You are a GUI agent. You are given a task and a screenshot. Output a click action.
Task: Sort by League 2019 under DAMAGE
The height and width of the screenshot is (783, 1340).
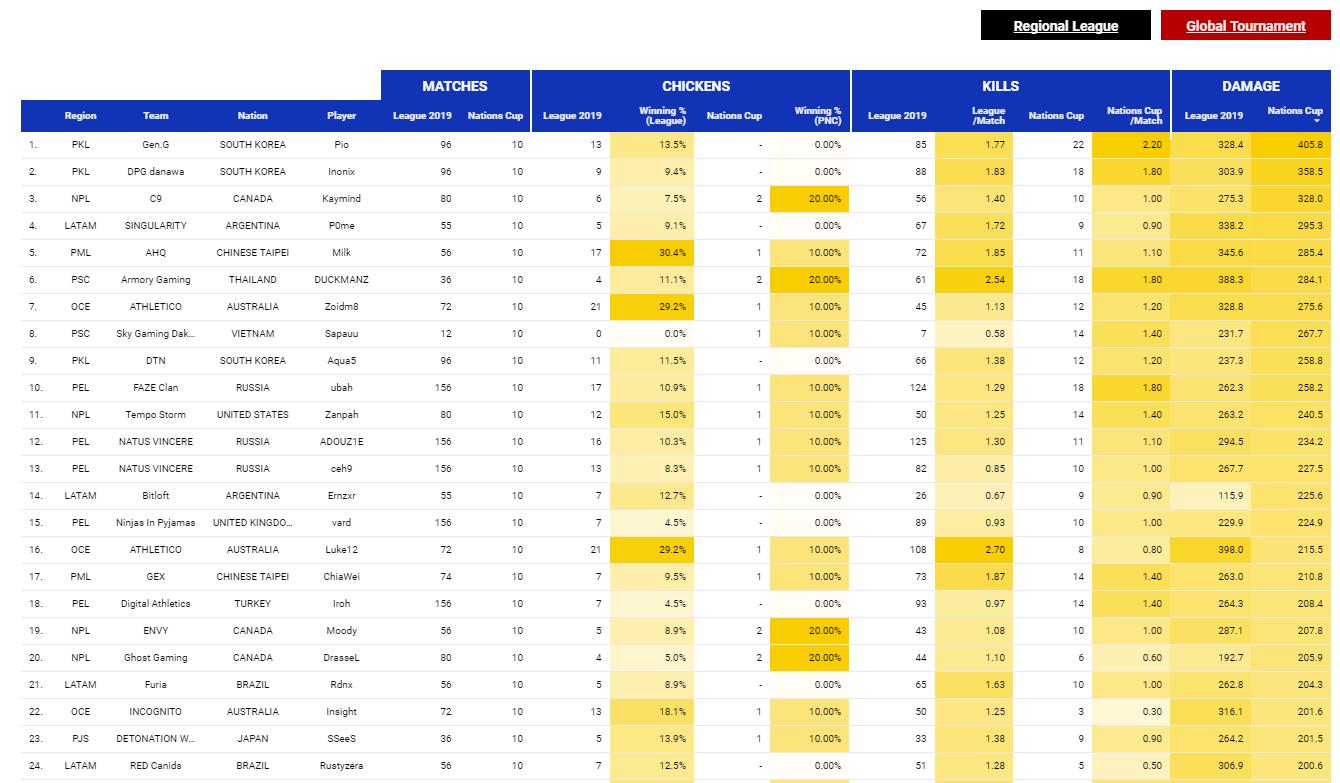coord(1214,116)
